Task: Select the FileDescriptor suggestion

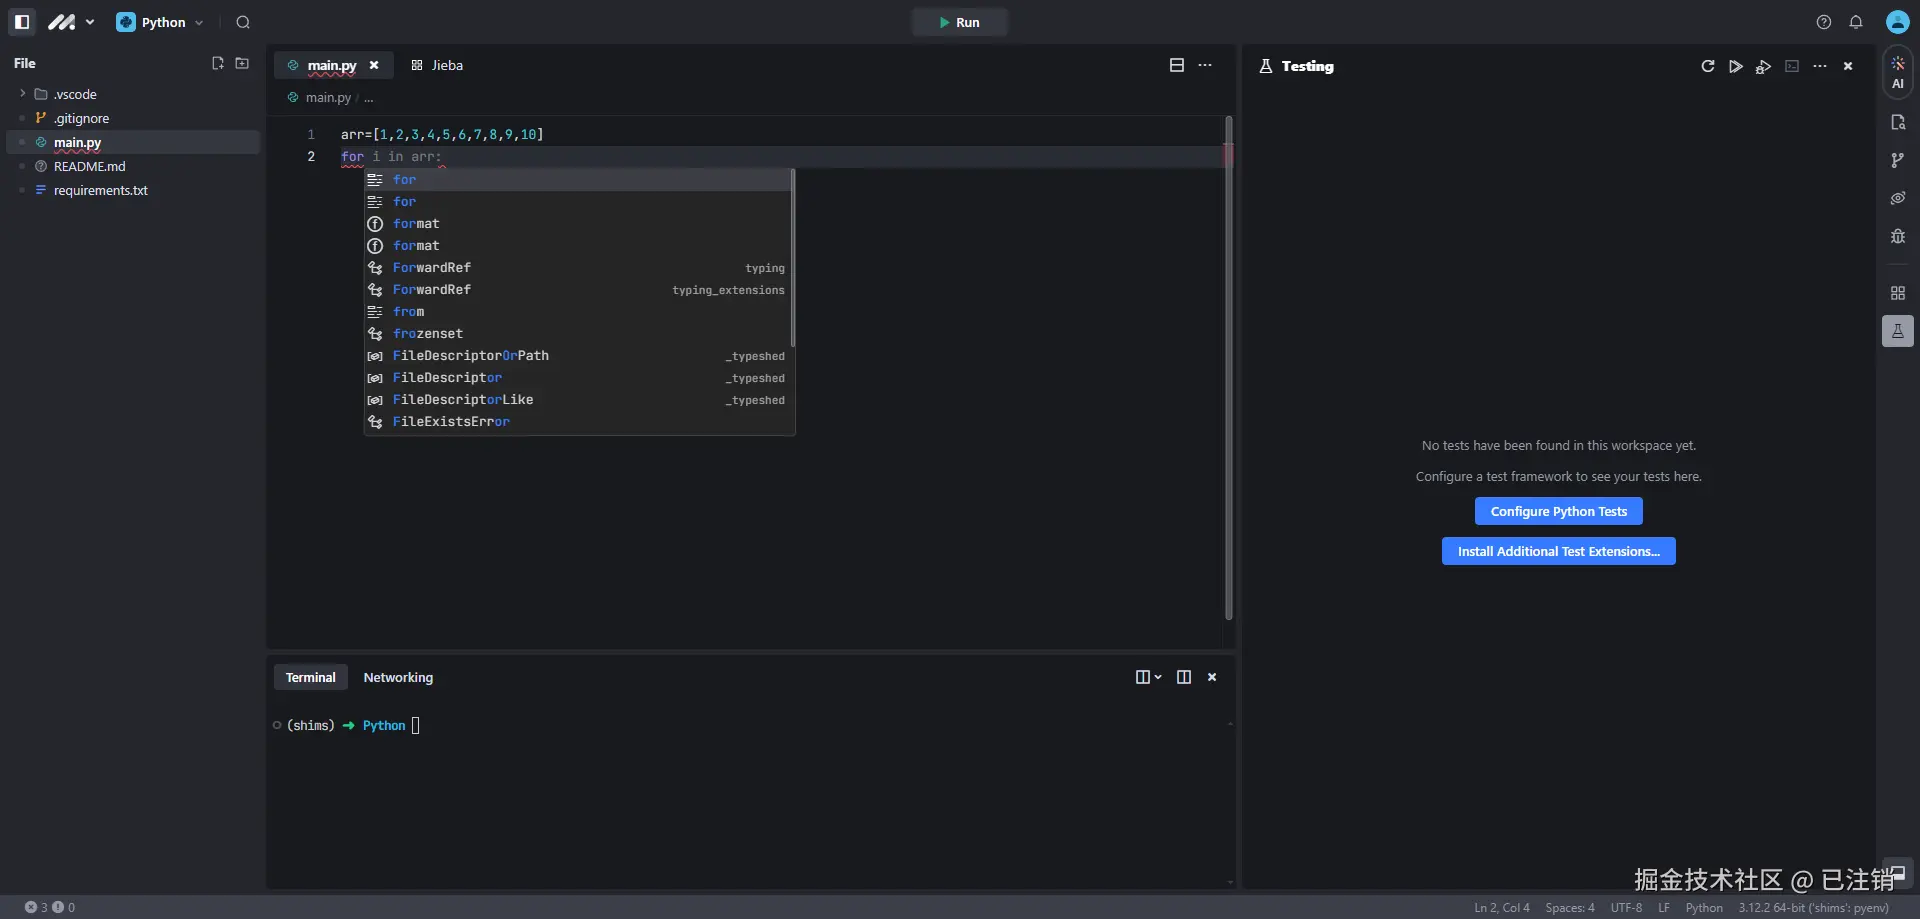Action: tap(578, 378)
